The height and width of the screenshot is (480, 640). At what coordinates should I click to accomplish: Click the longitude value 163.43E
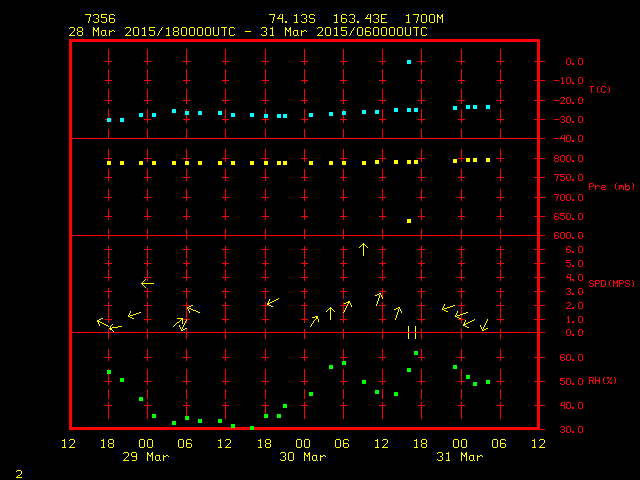coord(361,19)
